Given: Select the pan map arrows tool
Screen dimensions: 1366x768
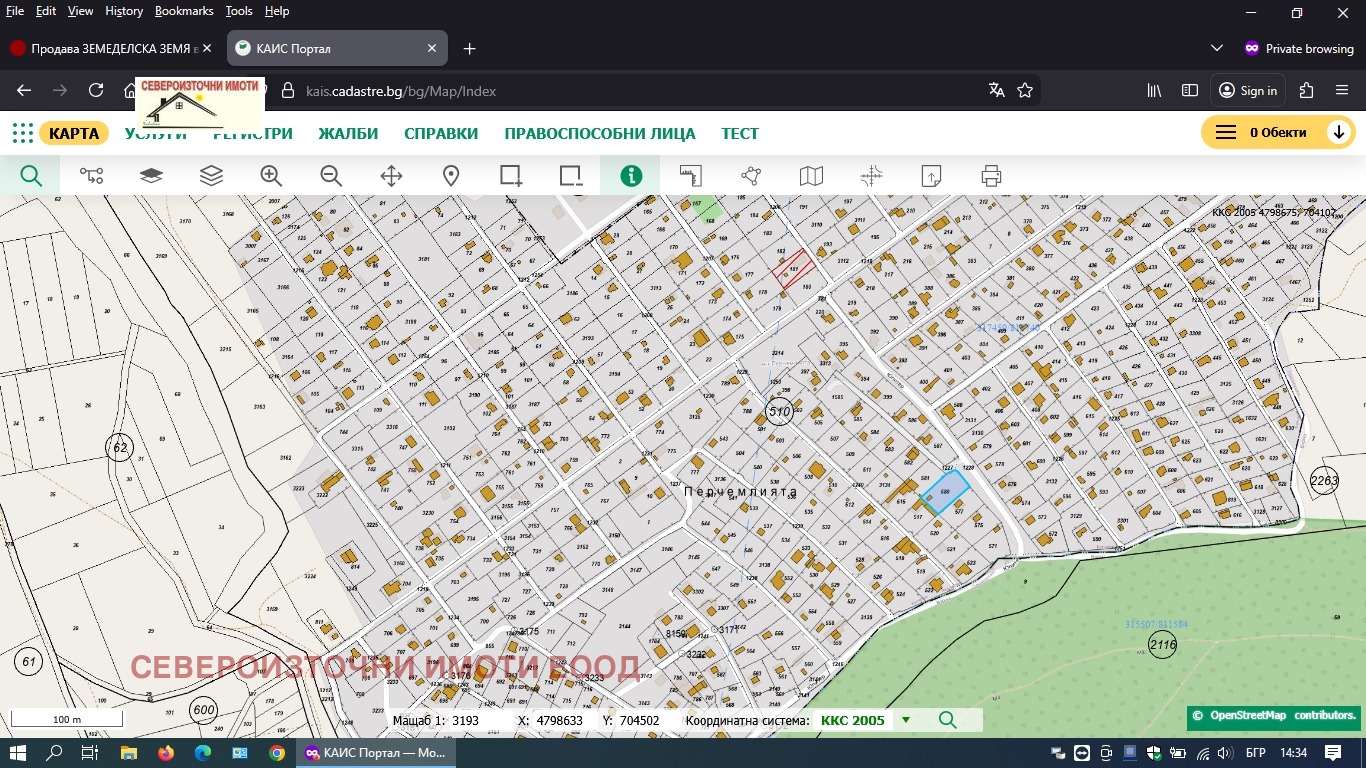Looking at the screenshot, I should point(391,176).
